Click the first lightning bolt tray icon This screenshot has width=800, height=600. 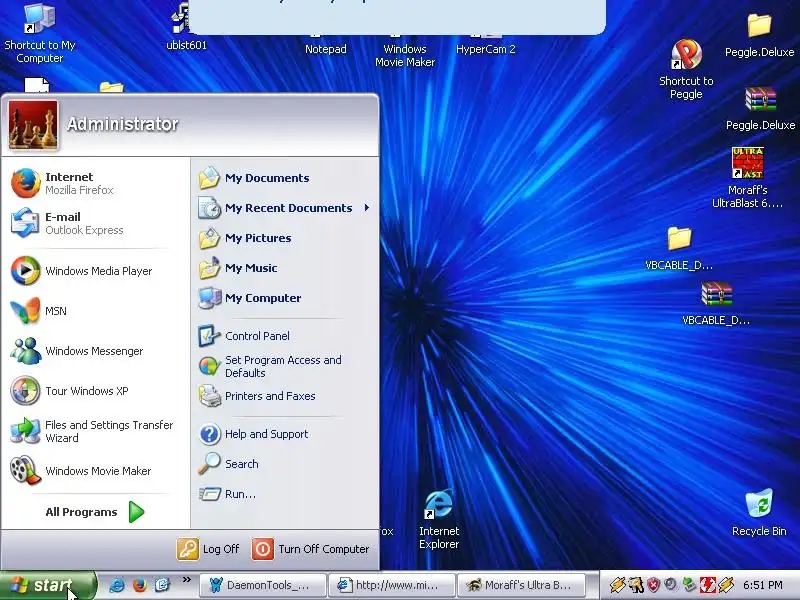coord(617,585)
